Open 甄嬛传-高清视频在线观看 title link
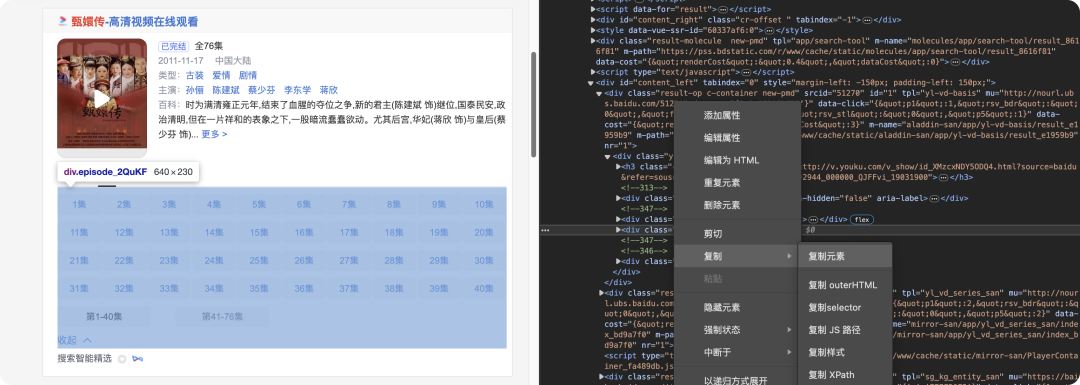Screen dimensions: 1080x385 (x=134, y=21)
